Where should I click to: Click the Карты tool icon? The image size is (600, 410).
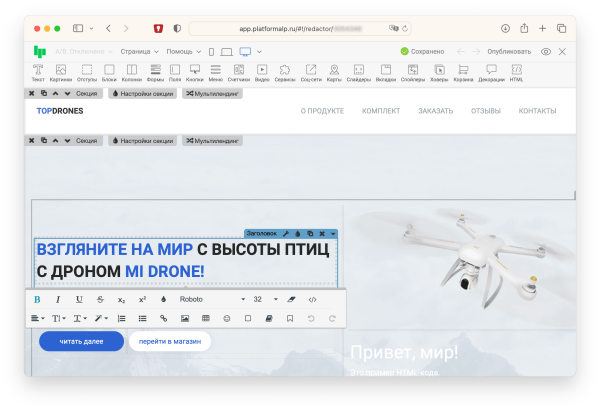[x=333, y=72]
